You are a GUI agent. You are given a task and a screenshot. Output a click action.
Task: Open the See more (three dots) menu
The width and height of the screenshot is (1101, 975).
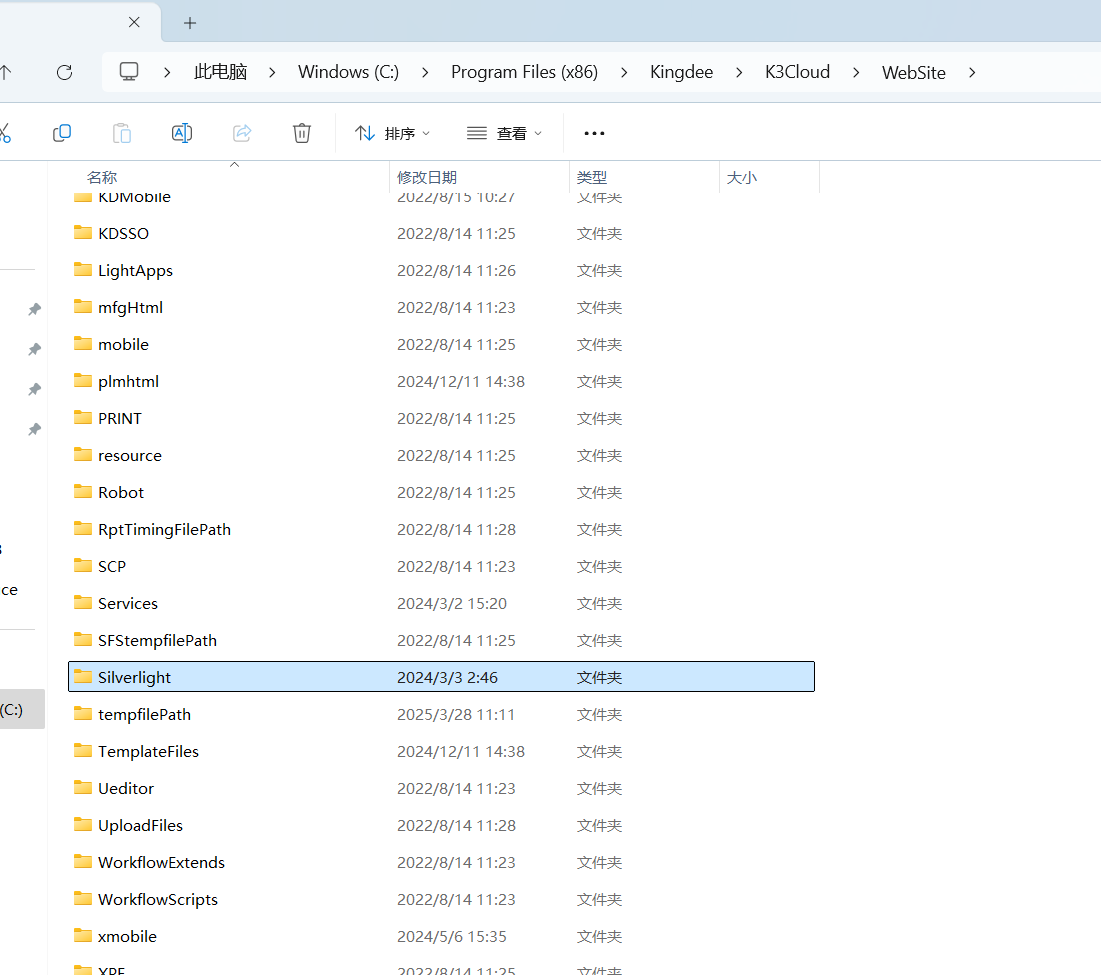tap(594, 133)
